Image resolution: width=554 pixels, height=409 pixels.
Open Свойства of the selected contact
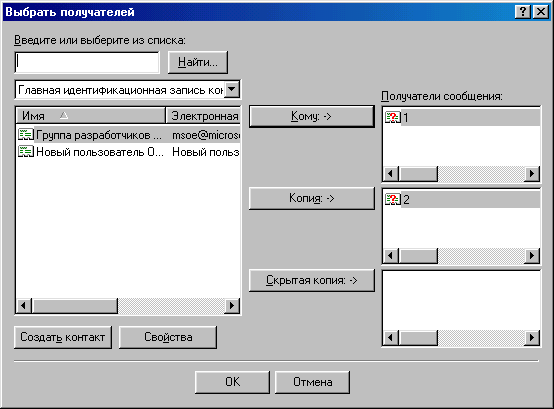[x=168, y=337]
